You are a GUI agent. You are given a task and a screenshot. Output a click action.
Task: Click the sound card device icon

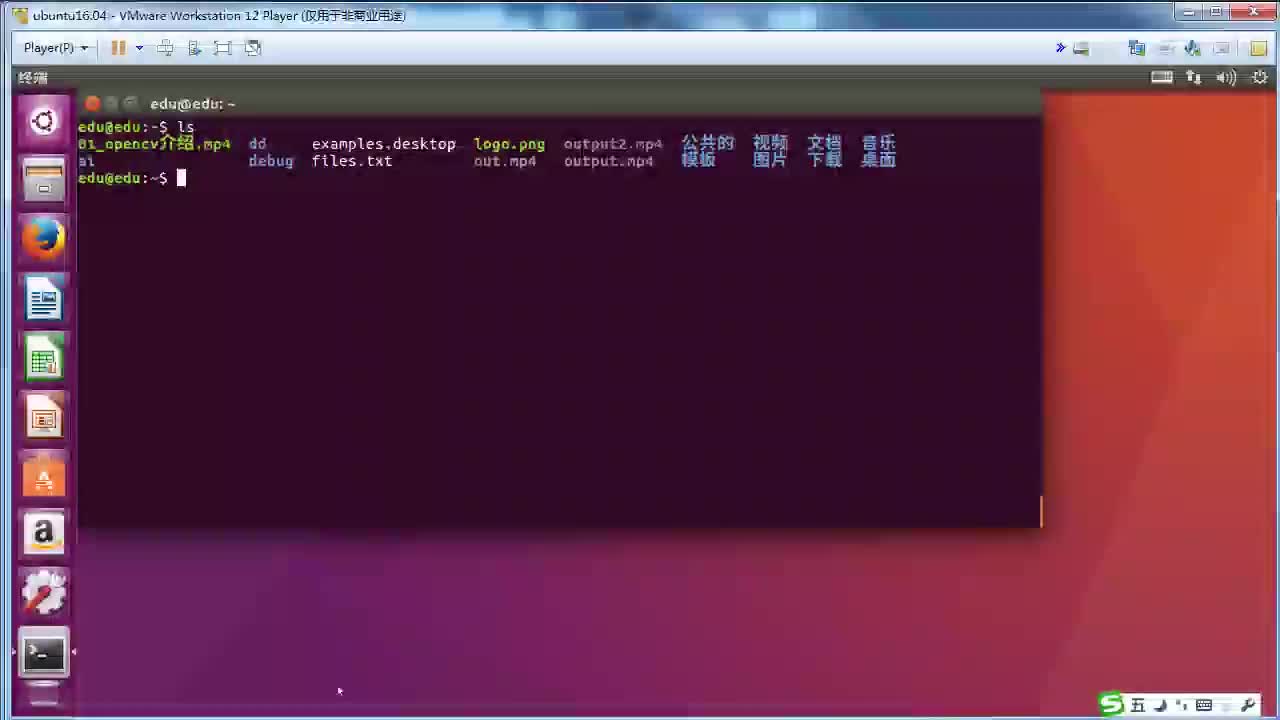tap(1192, 48)
